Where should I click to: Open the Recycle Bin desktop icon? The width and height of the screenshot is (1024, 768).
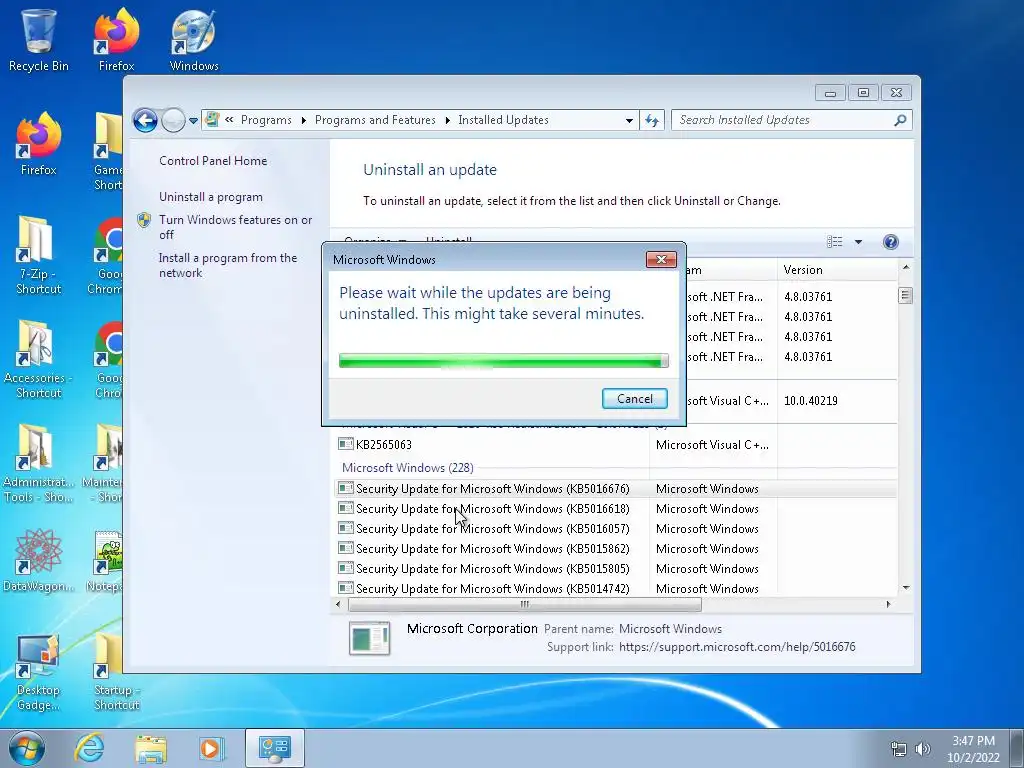point(39,39)
